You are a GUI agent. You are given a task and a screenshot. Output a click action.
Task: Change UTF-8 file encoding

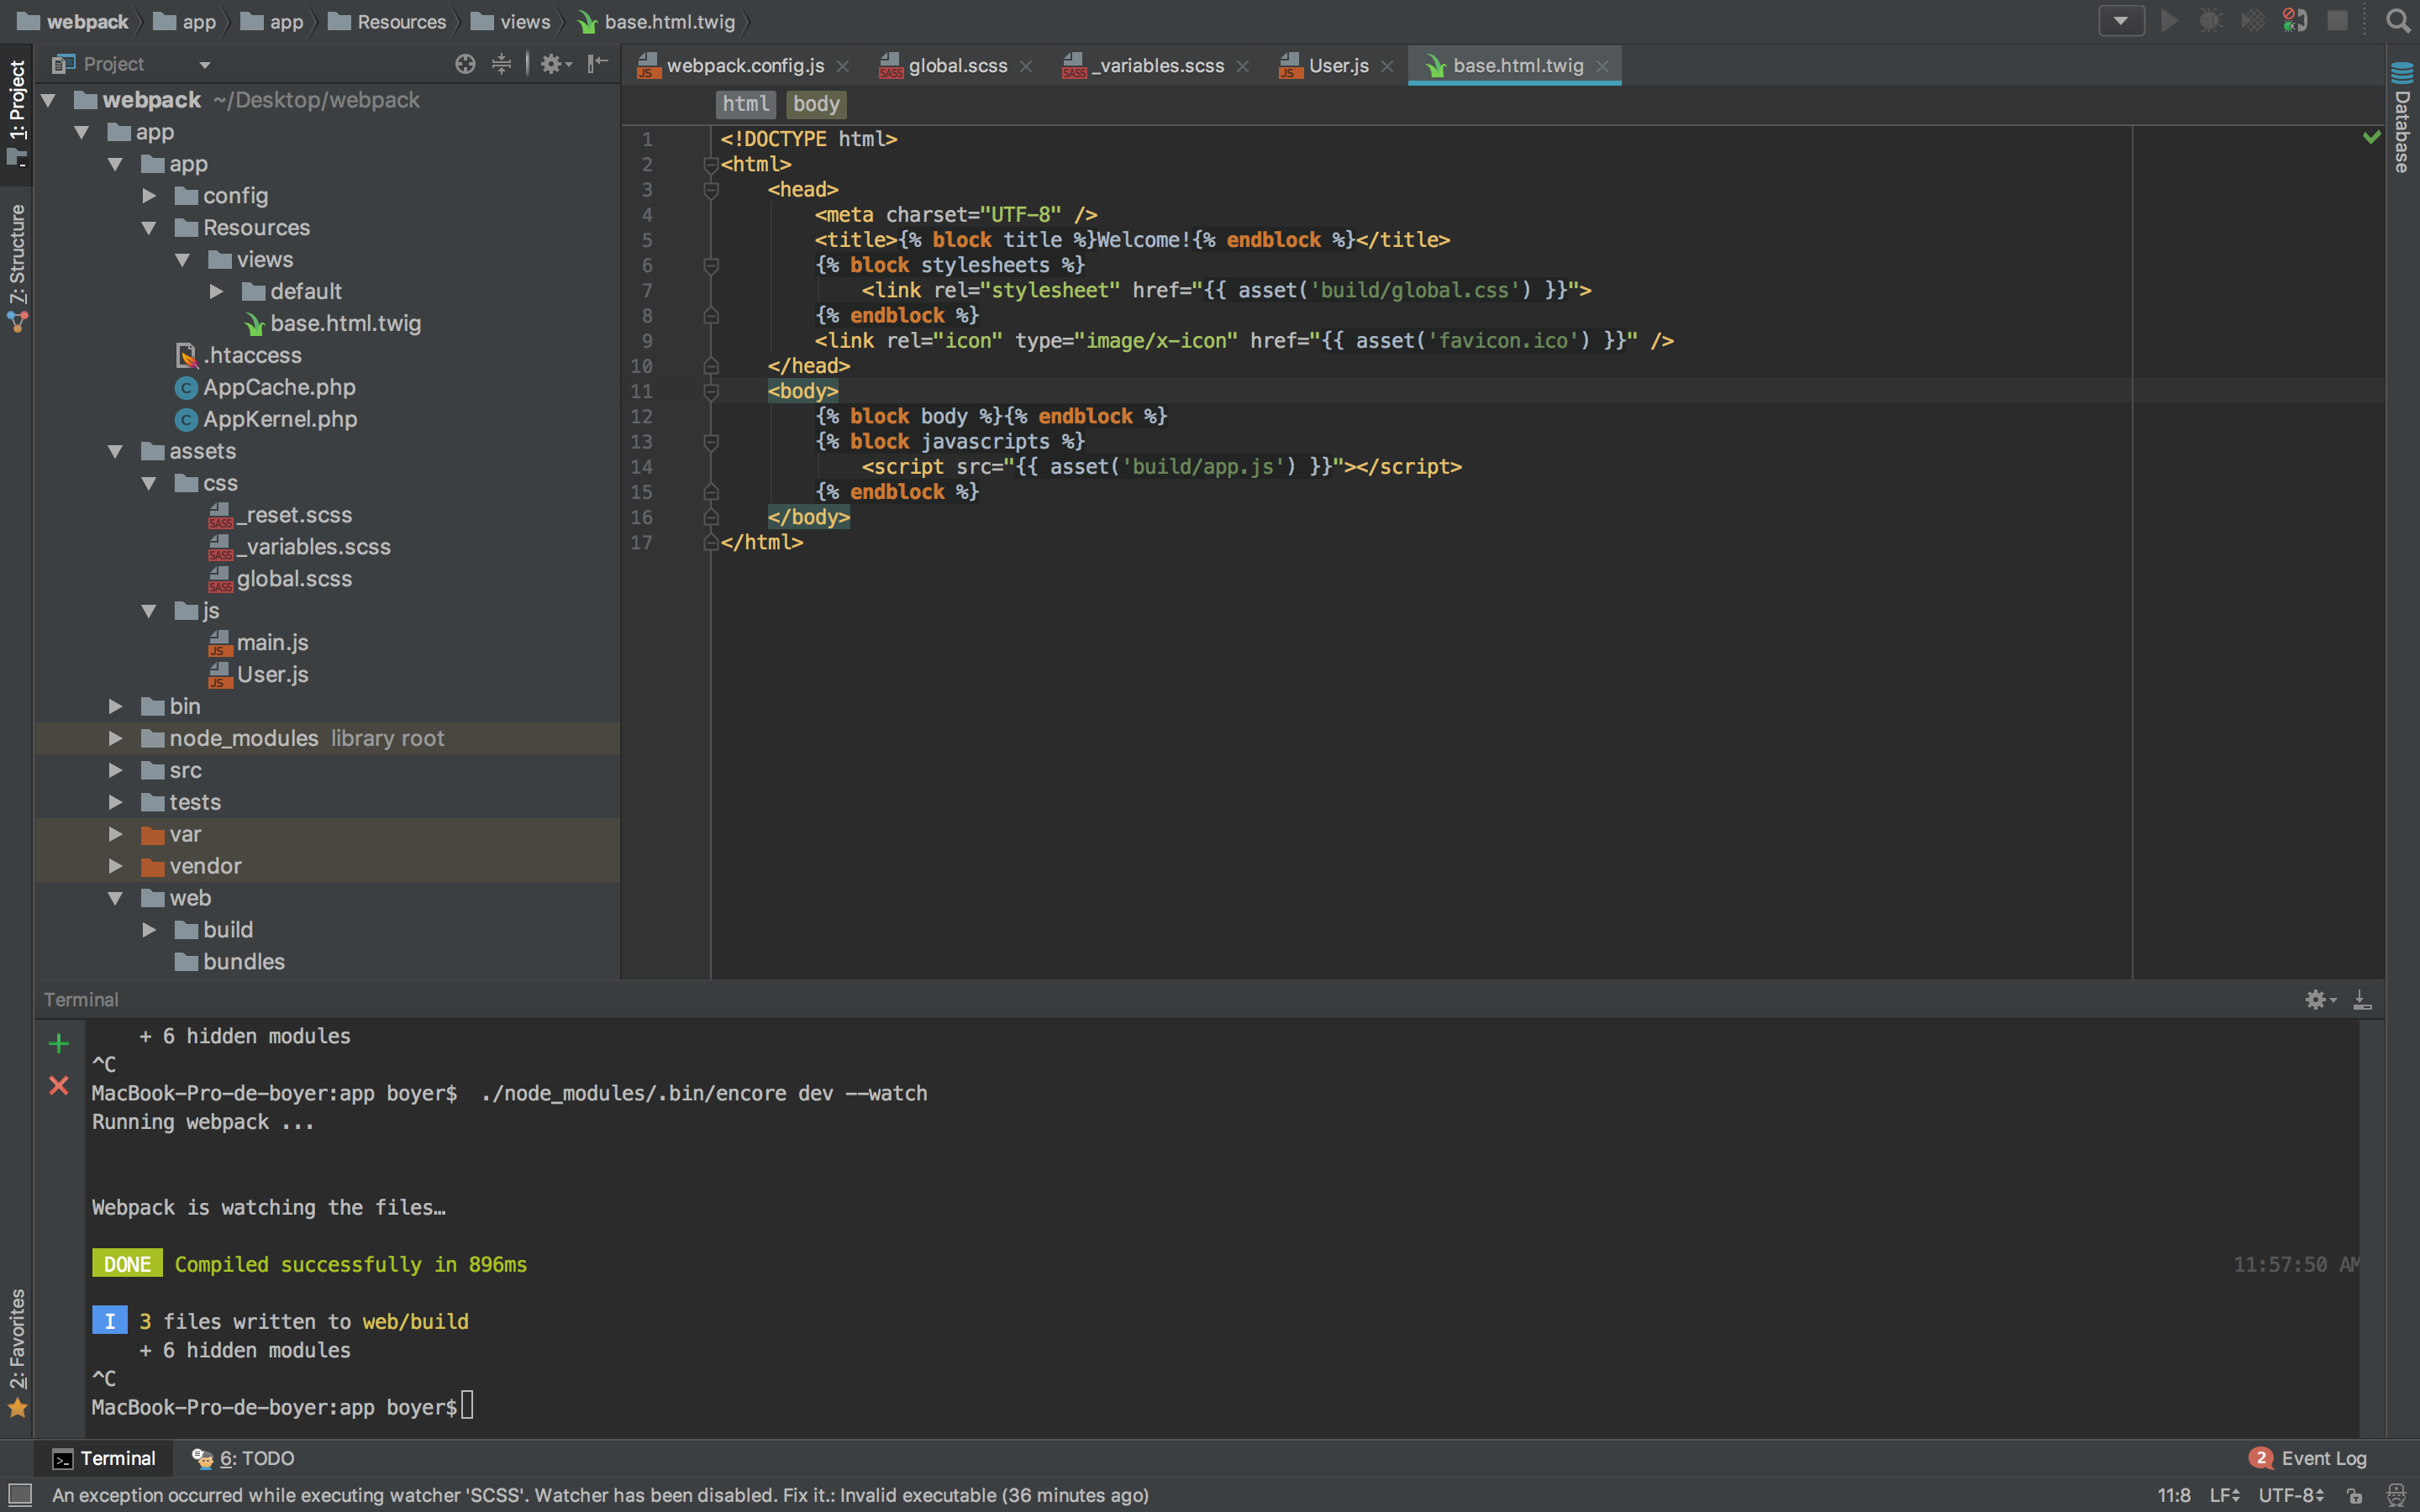tap(2292, 1495)
